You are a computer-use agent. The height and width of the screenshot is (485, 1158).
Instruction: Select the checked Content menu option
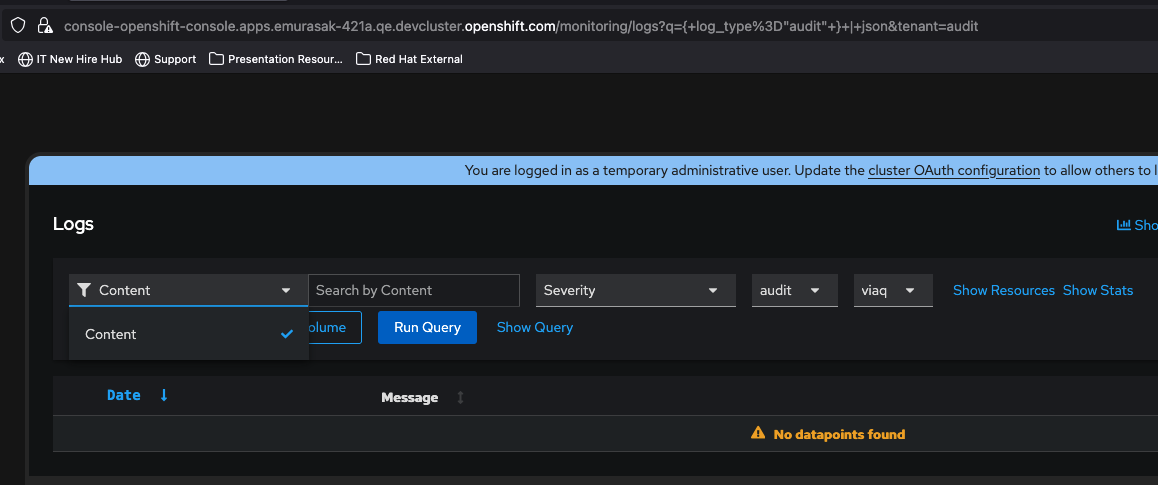point(188,334)
